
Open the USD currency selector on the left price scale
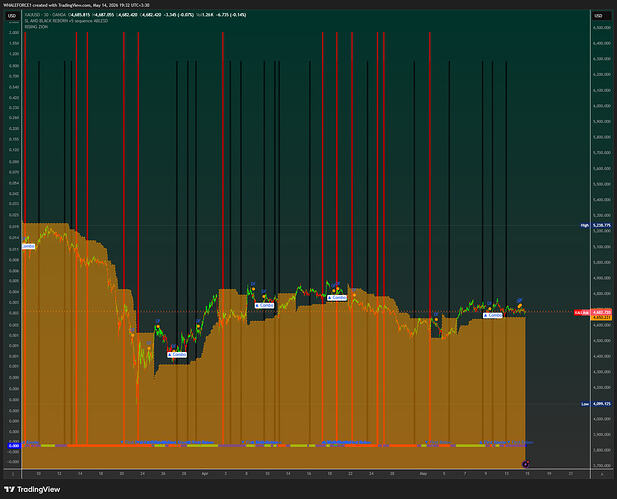[12, 16]
